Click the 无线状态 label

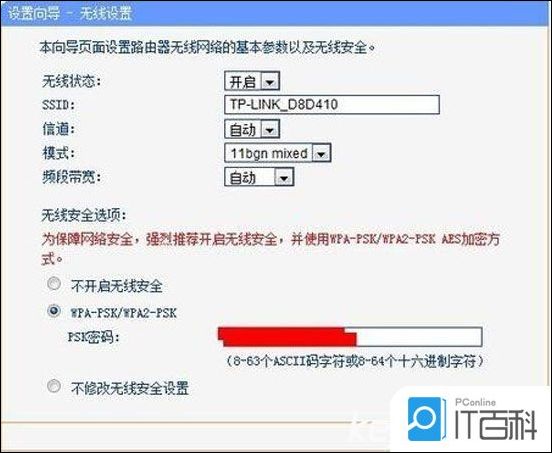[x=71, y=81]
